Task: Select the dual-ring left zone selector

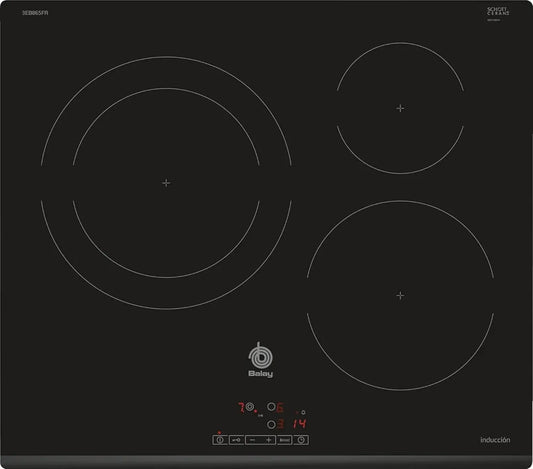Action: click(250, 407)
